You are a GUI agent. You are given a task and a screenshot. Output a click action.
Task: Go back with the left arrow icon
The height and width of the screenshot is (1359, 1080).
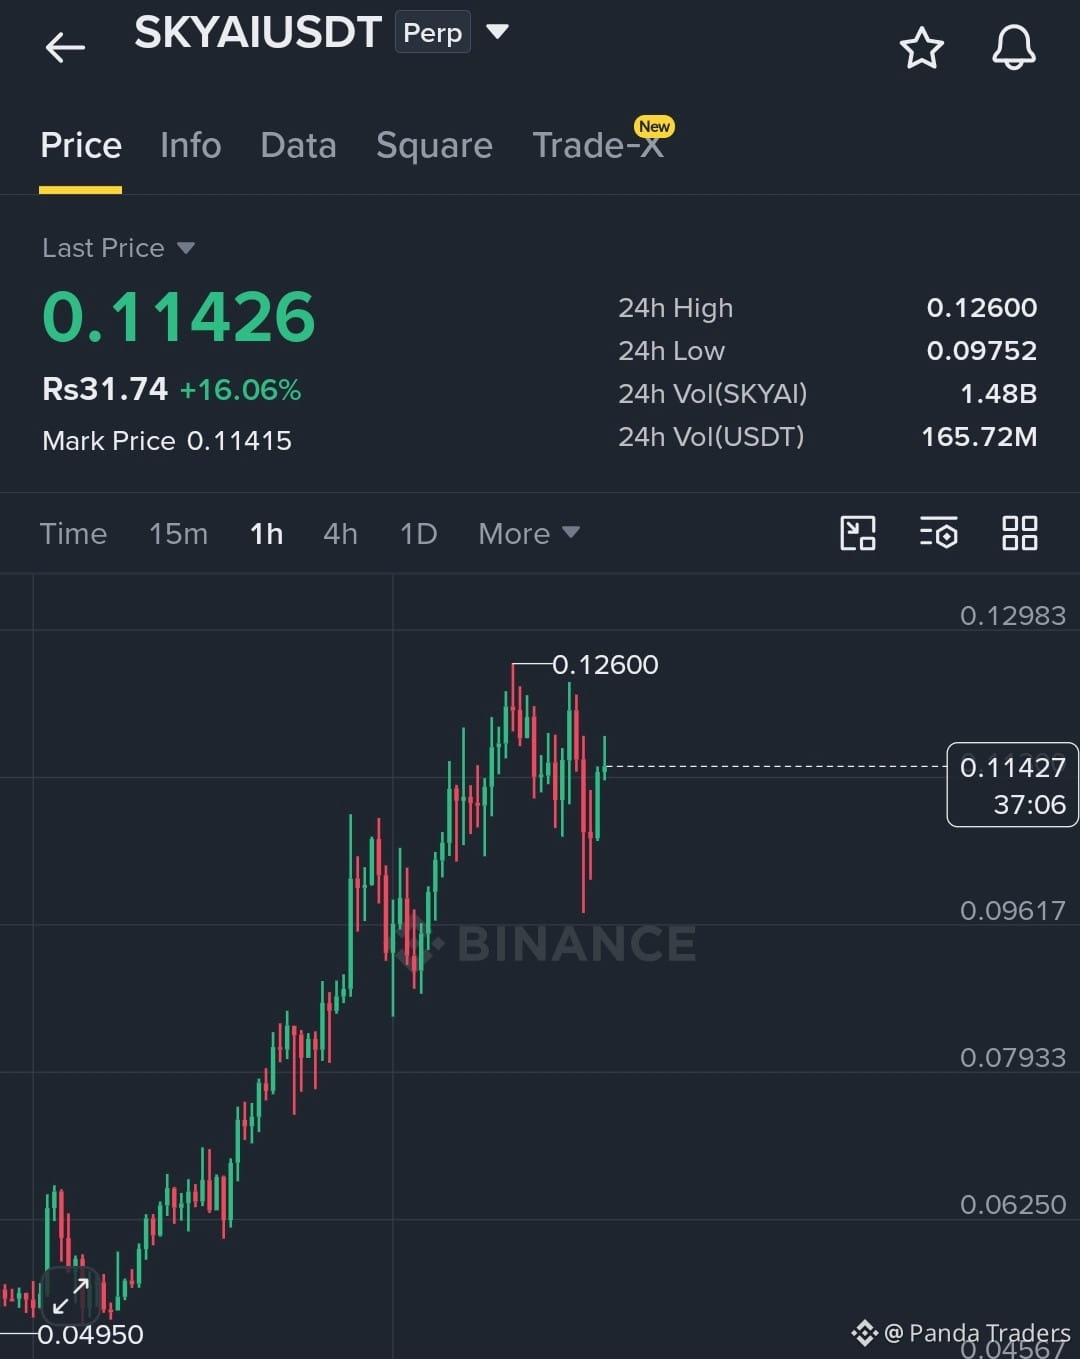pyautogui.click(x=65, y=47)
